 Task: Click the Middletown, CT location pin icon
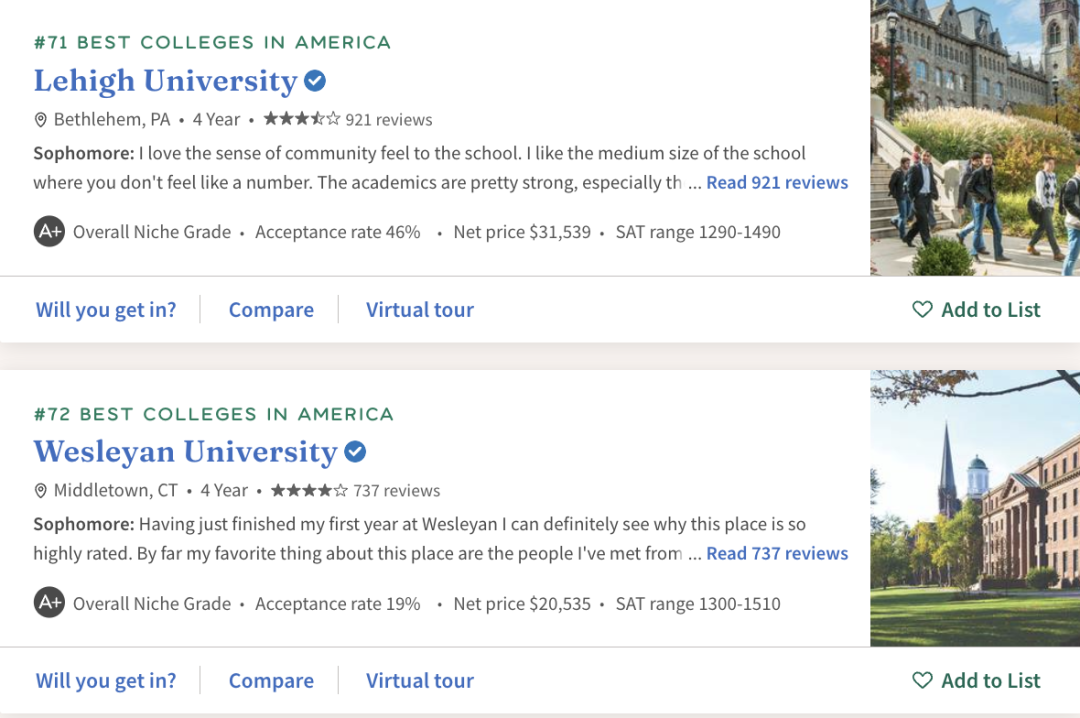[41, 491]
